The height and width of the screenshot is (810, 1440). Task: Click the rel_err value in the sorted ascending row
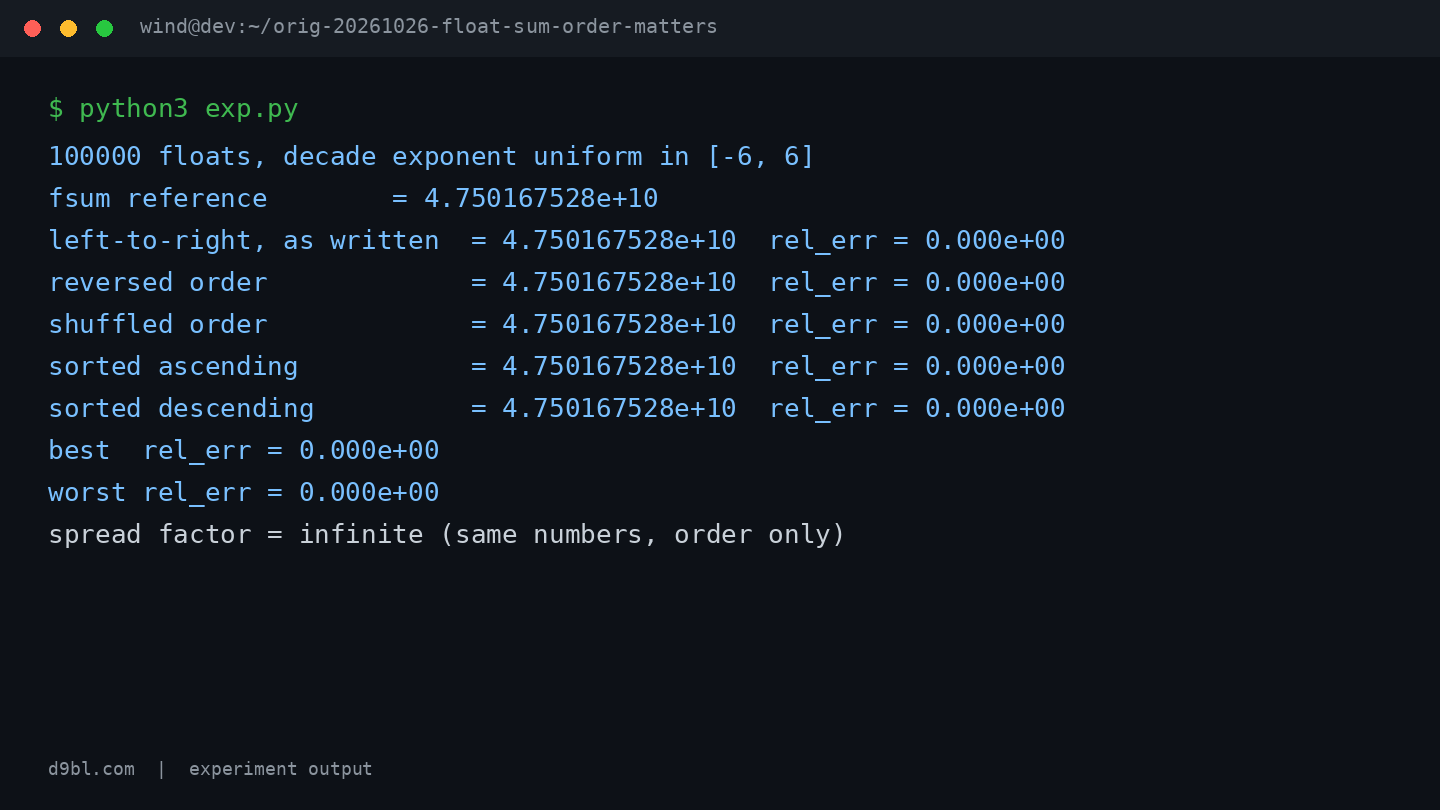(995, 367)
